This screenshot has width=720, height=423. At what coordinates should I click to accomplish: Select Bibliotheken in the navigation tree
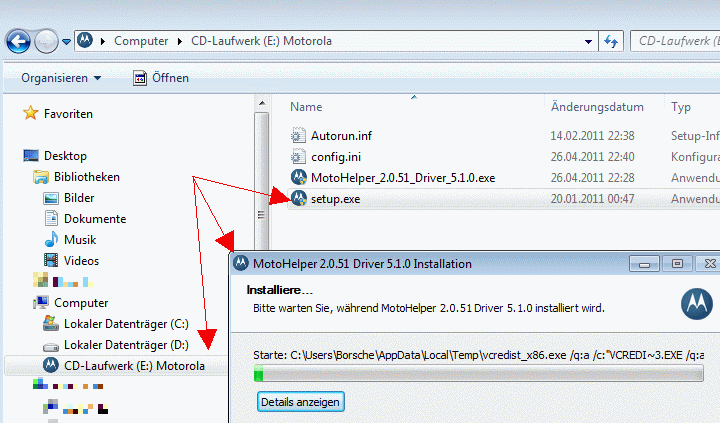[x=87, y=177]
